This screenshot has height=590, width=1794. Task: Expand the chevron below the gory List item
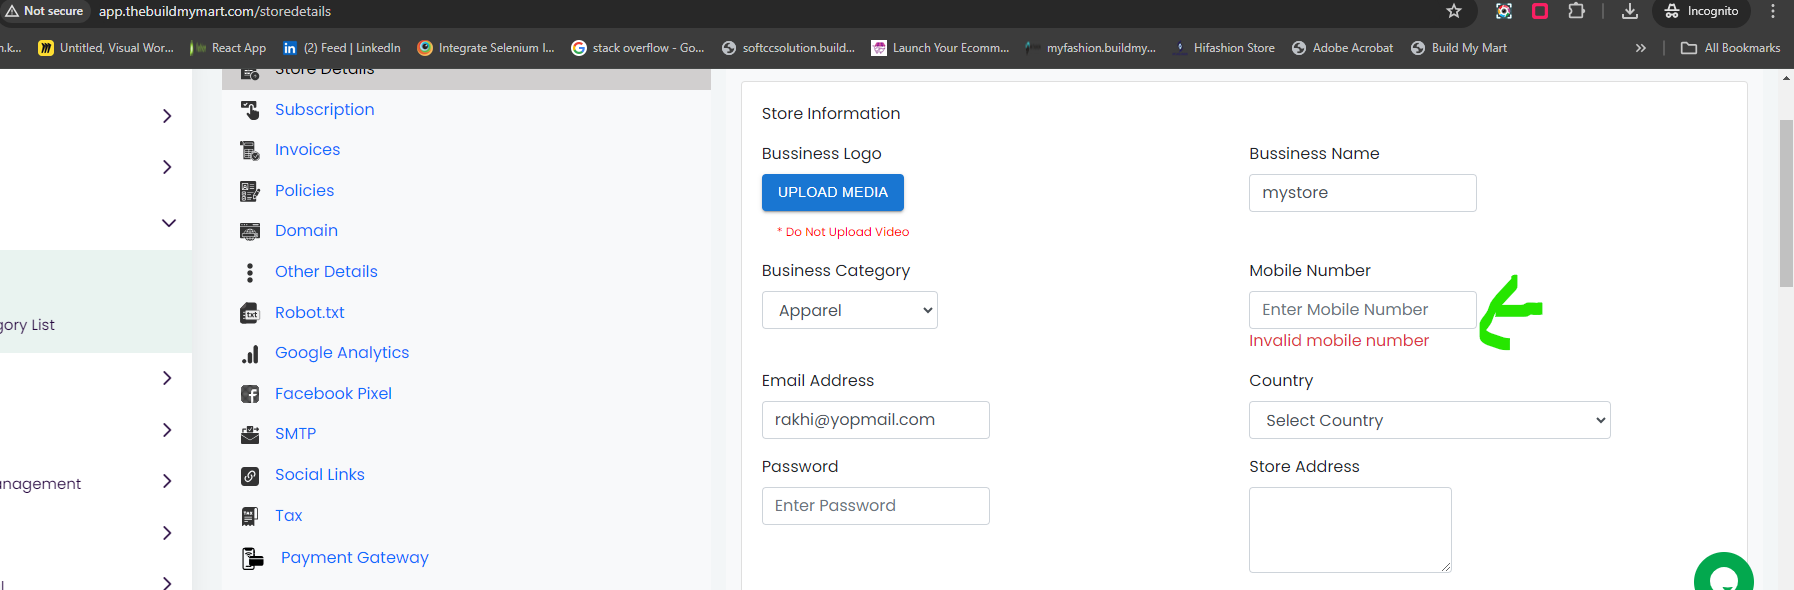(x=167, y=378)
